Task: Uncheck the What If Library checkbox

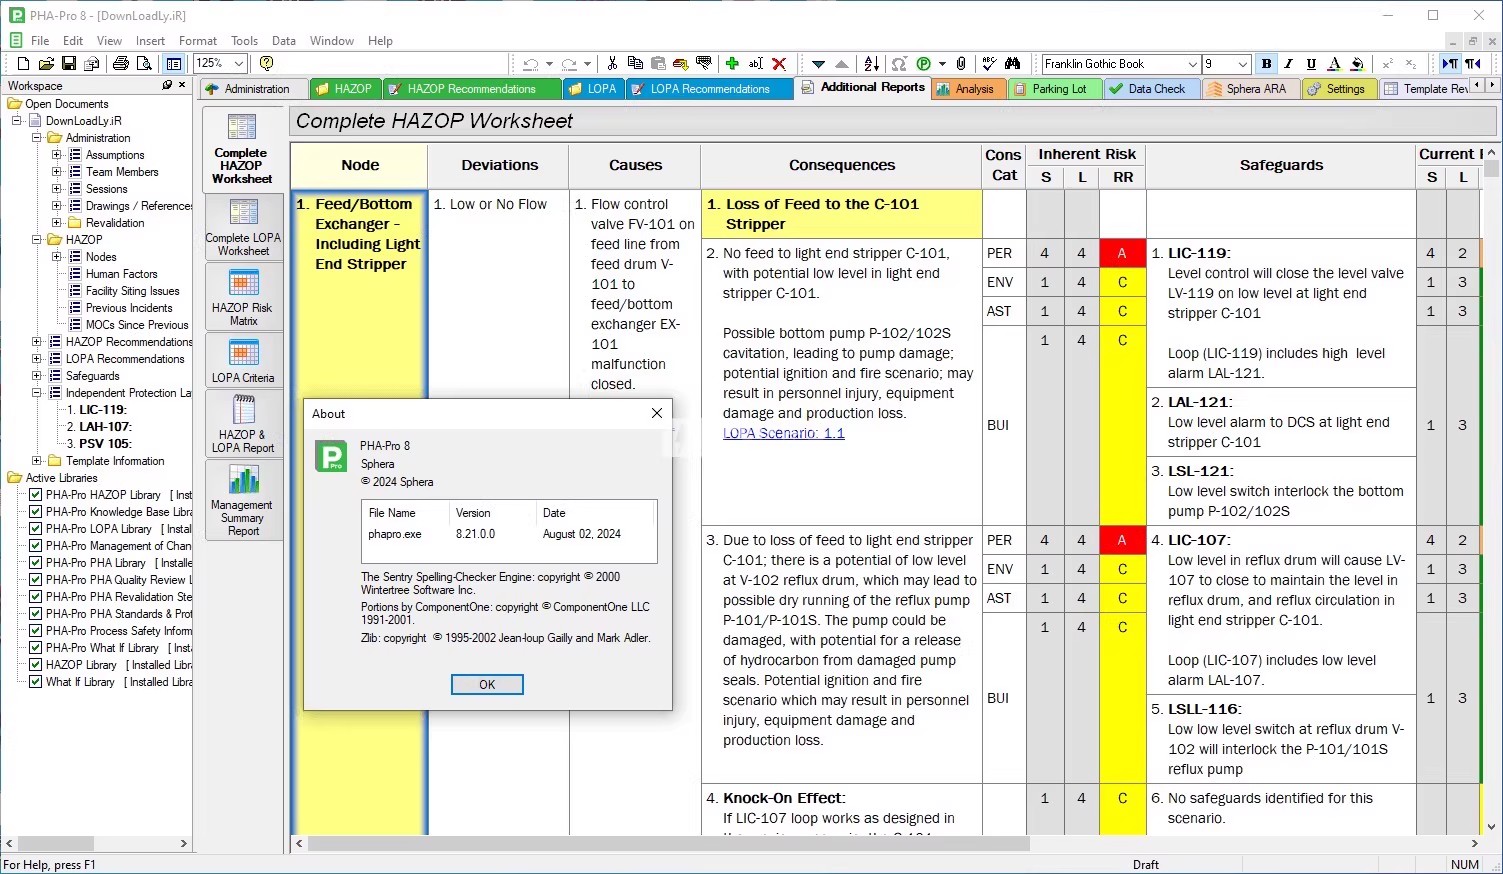Action: [36, 682]
